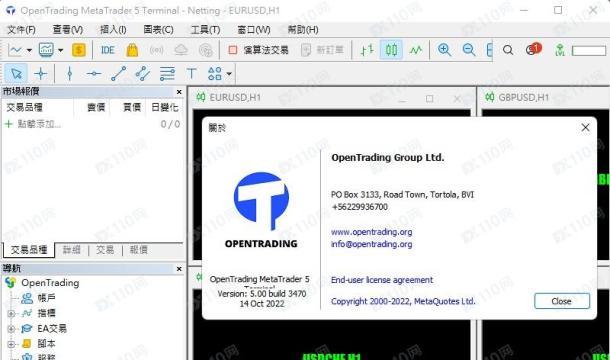The width and height of the screenshot is (610, 360).
Task: Click the chart templates icon
Action: (46, 50)
